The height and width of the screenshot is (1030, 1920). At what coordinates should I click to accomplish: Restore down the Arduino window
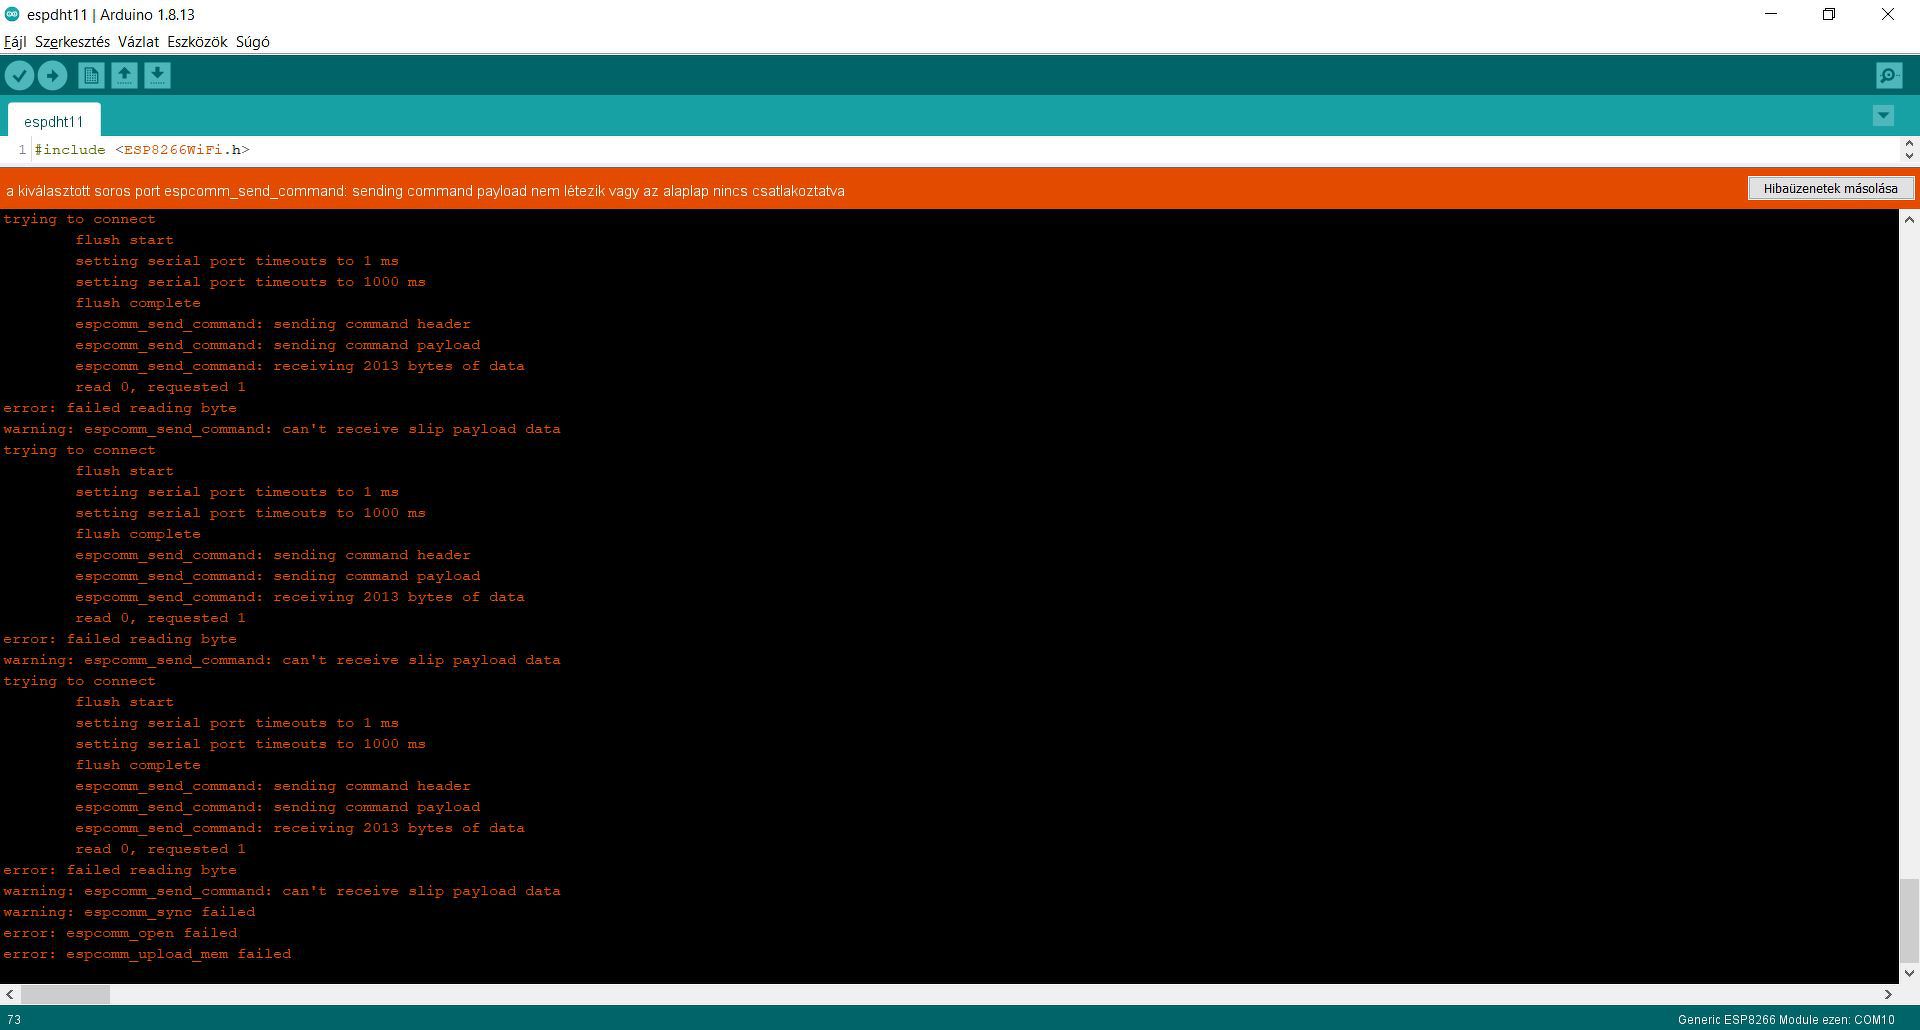tap(1829, 14)
